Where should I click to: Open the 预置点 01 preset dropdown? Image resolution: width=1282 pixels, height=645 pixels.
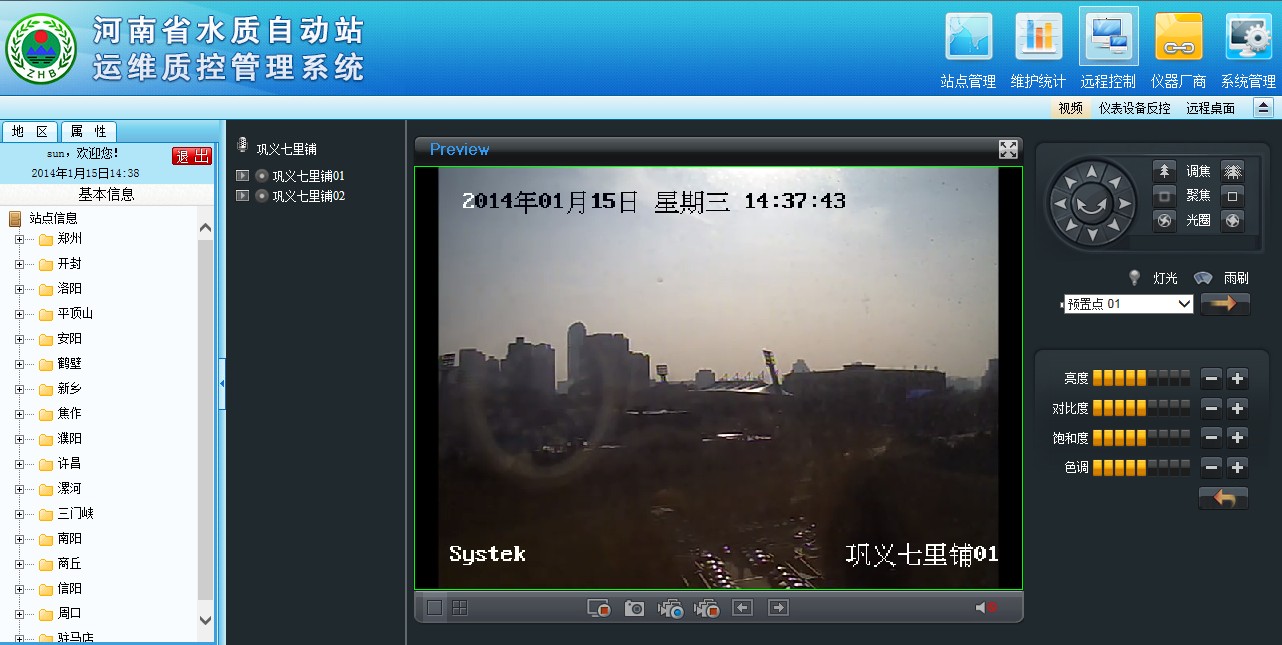1129,303
